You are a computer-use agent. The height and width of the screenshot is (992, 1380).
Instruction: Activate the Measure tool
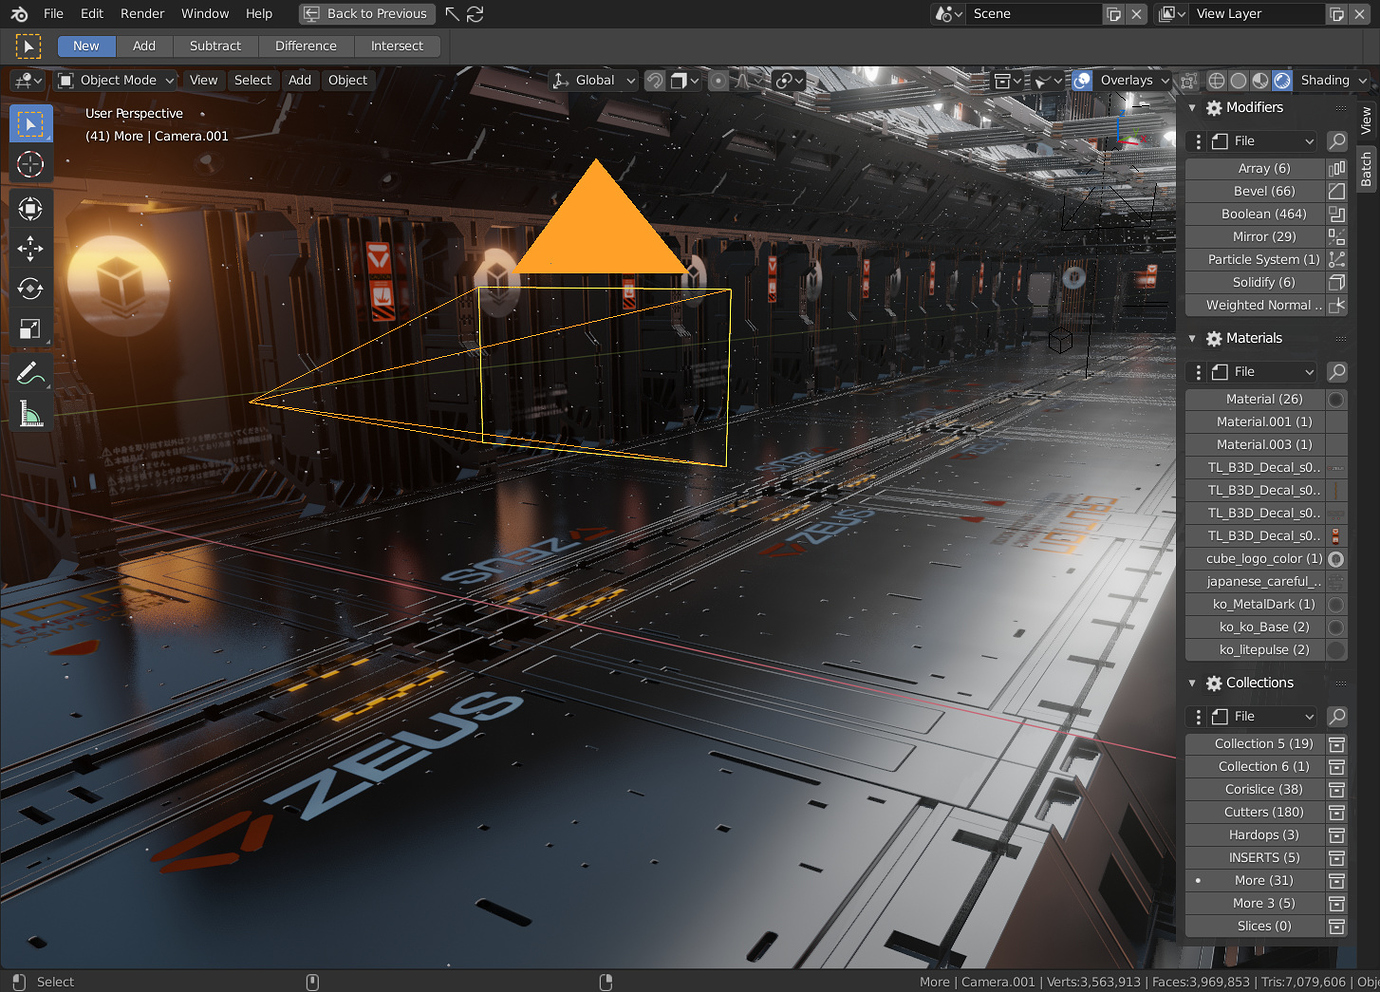pyautogui.click(x=31, y=411)
